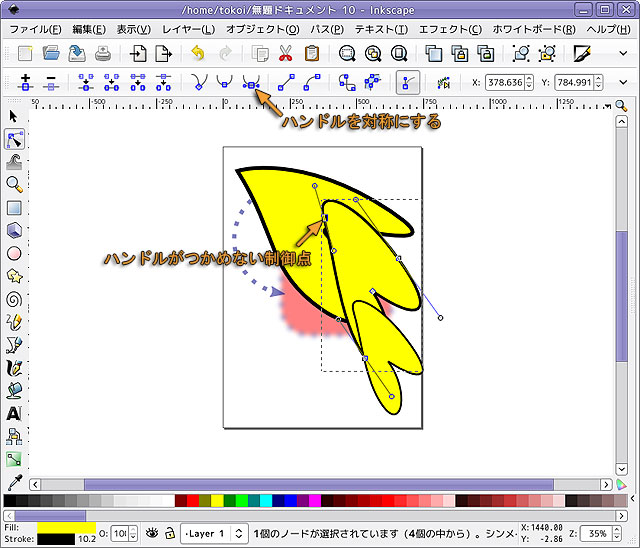640x548 pixels.
Task: Click the Undo arrow icon
Action: click(x=198, y=53)
